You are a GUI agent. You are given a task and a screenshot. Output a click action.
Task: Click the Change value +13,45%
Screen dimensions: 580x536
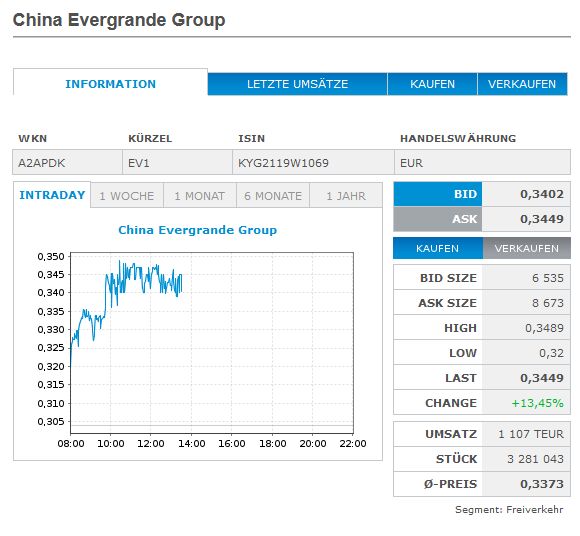pyautogui.click(x=537, y=403)
